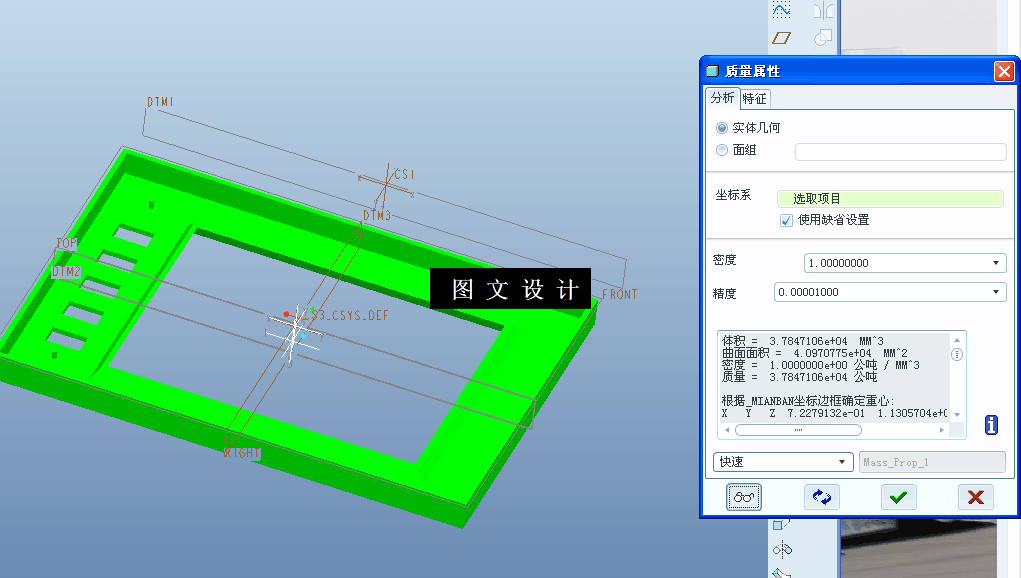Select the DTM1 datum label

point(160,102)
